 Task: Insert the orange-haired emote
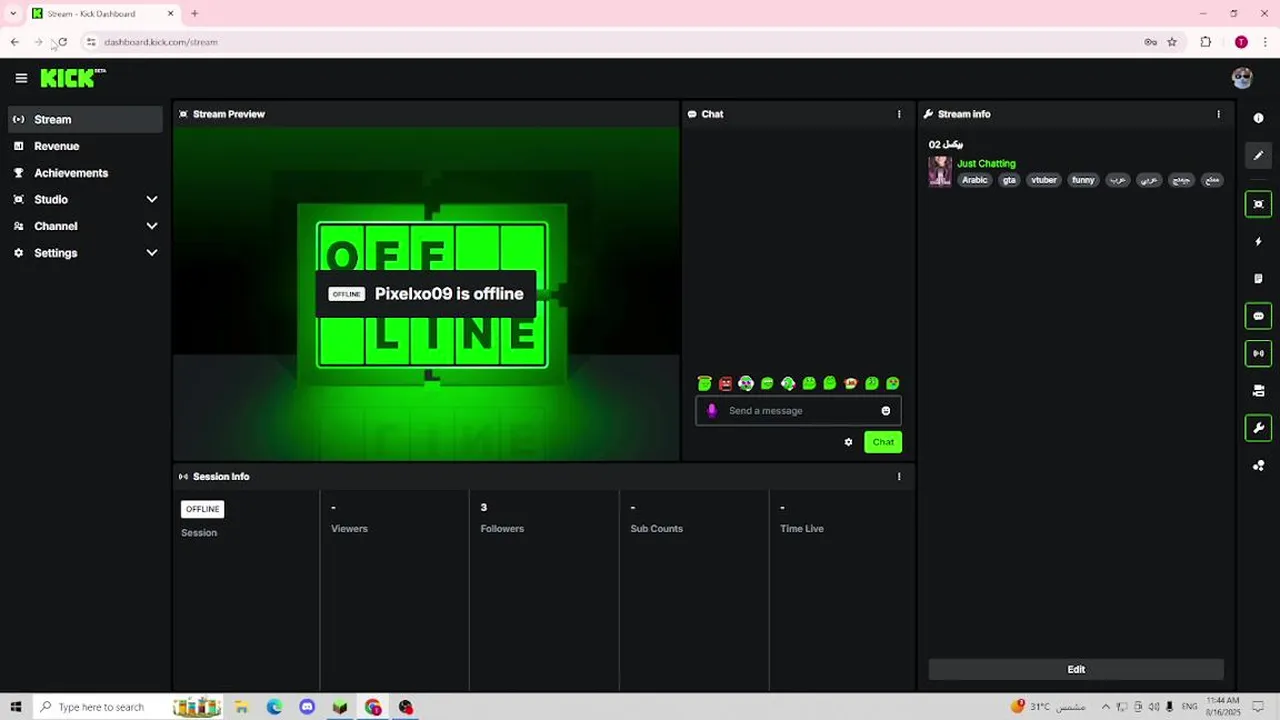click(x=851, y=383)
